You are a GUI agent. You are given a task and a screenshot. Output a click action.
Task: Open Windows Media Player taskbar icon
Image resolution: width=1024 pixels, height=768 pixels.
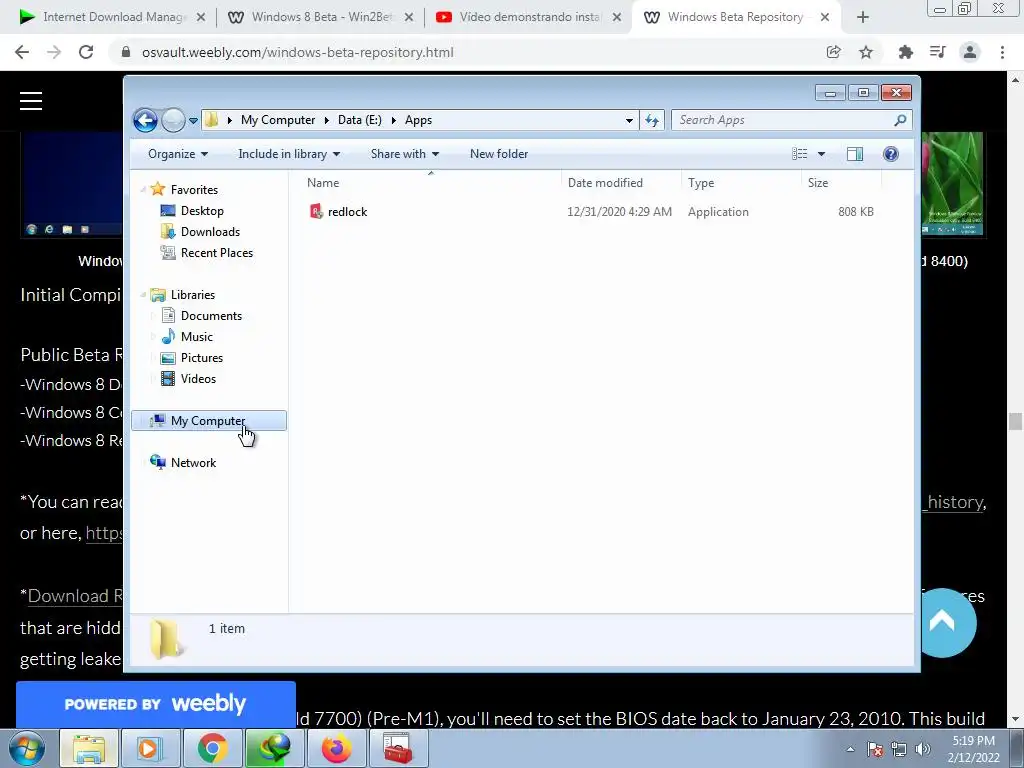[150, 748]
